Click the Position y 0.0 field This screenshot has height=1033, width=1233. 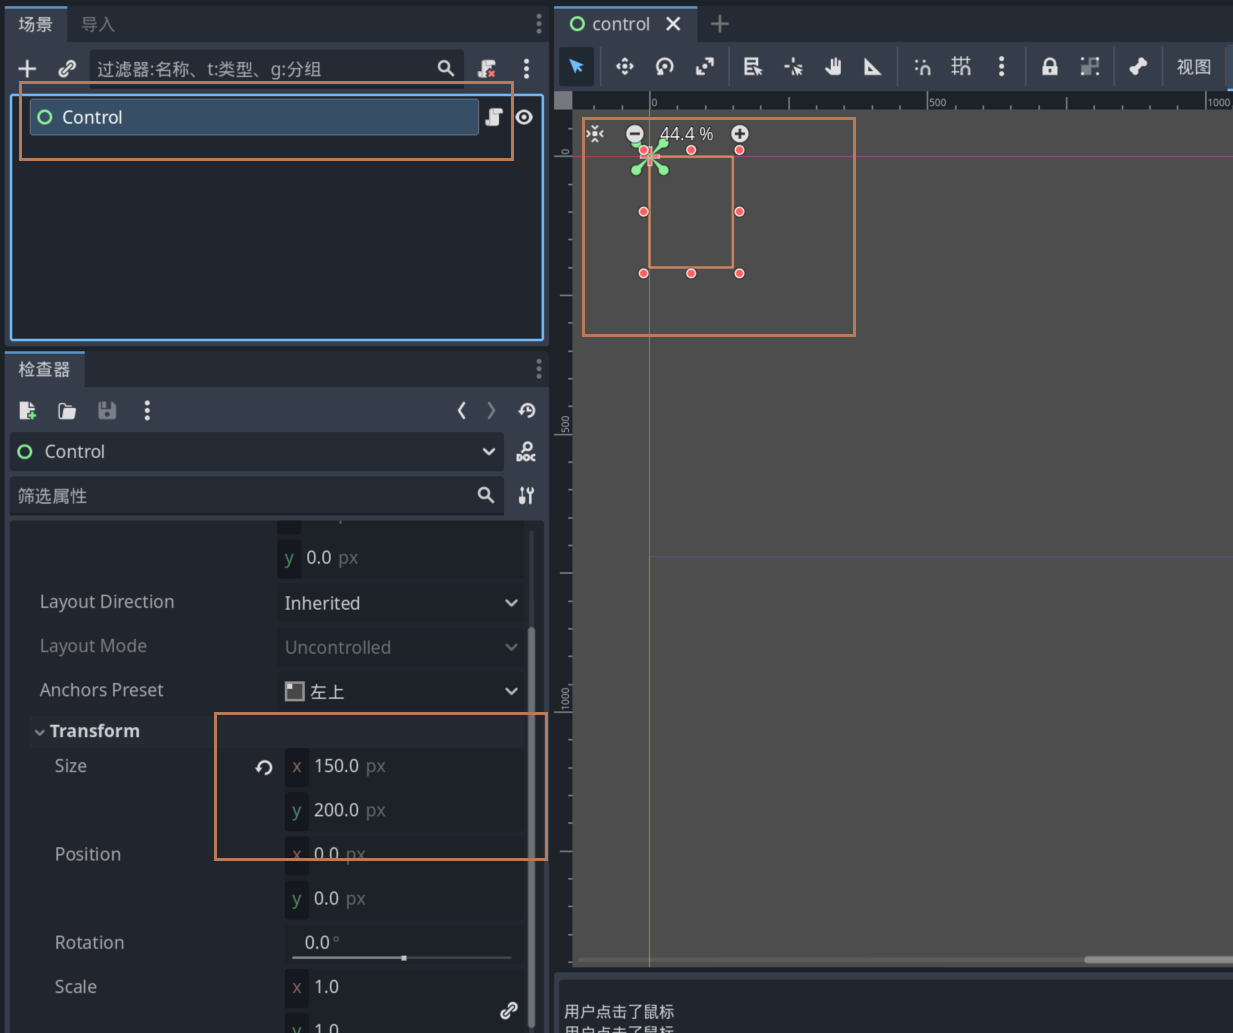click(x=405, y=898)
